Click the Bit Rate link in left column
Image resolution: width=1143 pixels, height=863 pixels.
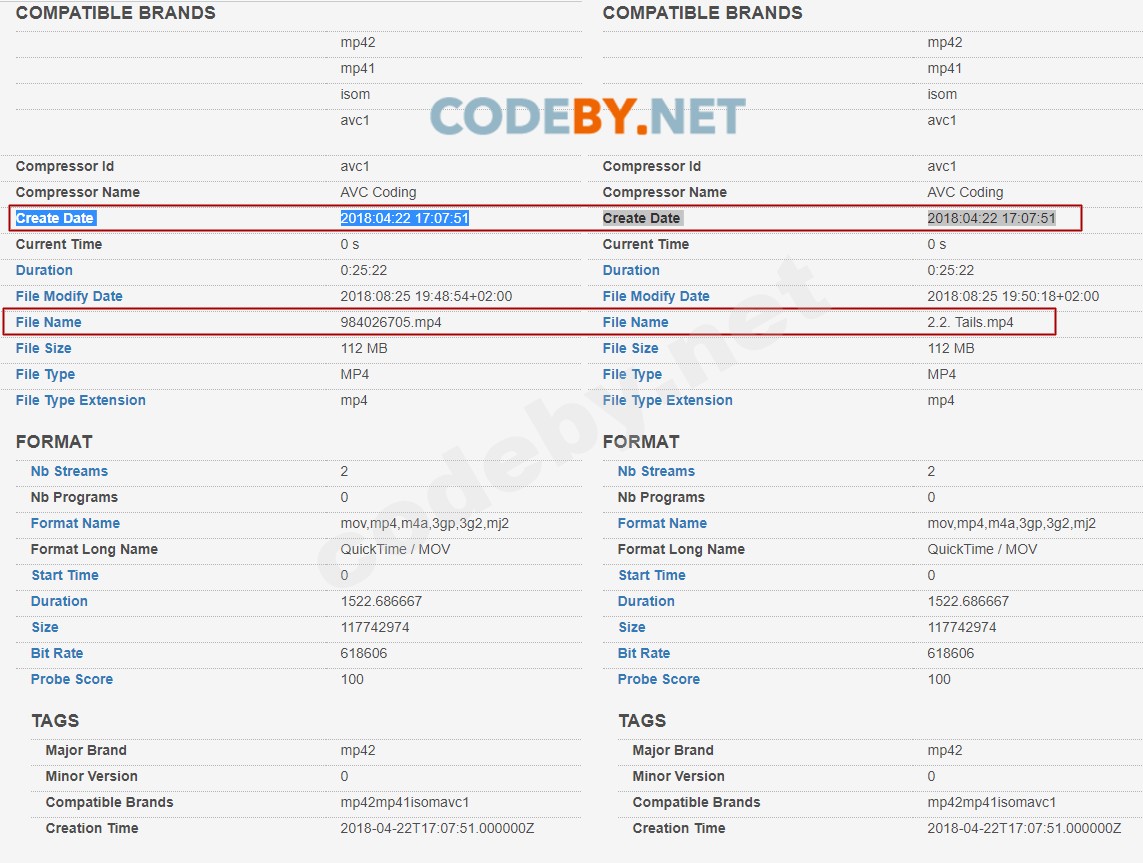point(57,653)
